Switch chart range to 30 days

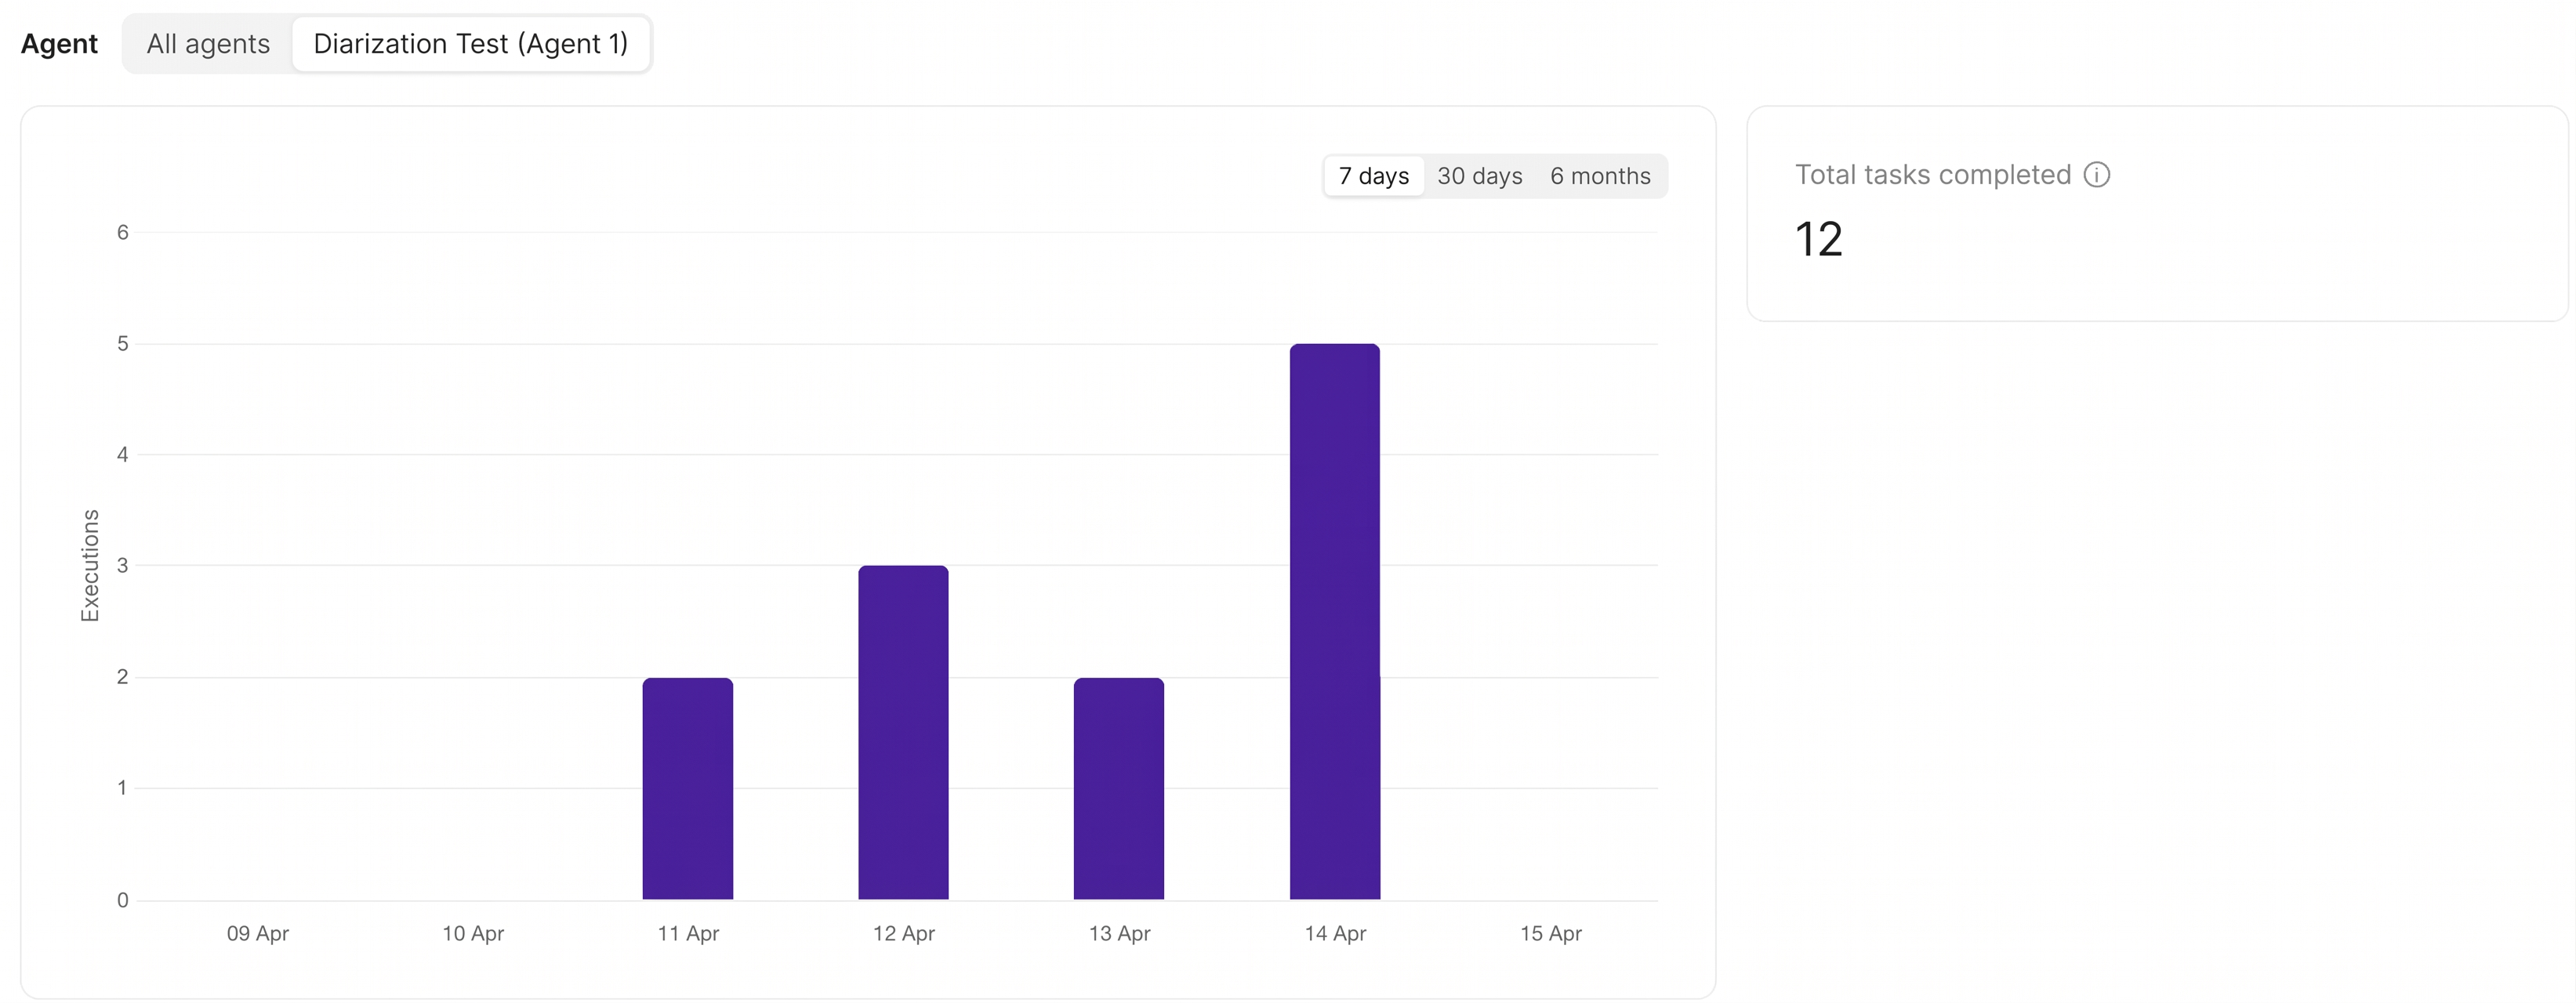pos(1479,176)
